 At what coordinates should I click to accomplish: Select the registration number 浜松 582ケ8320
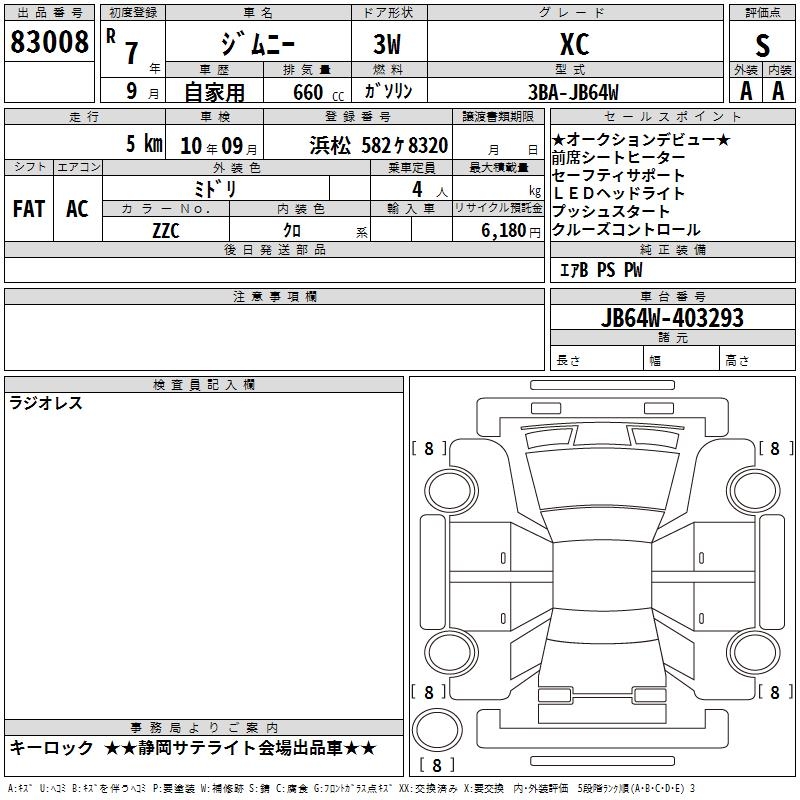(379, 145)
